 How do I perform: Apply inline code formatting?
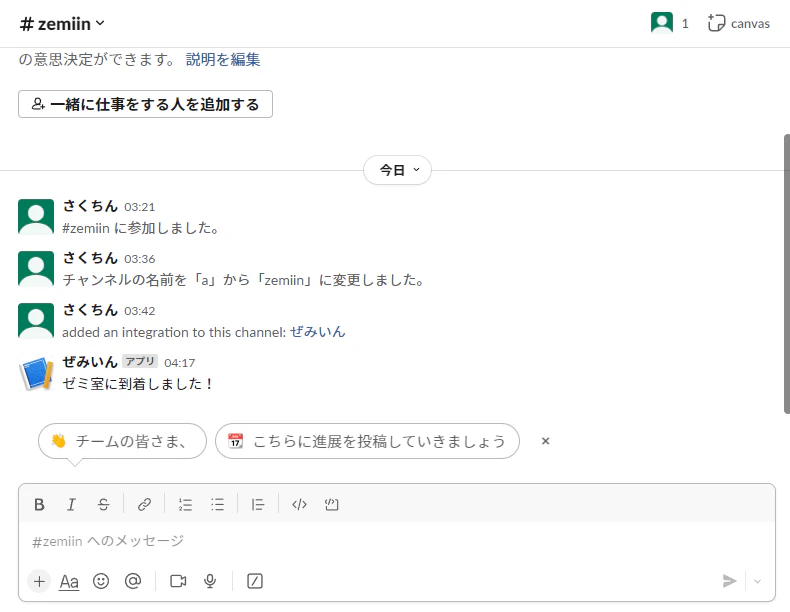point(299,504)
